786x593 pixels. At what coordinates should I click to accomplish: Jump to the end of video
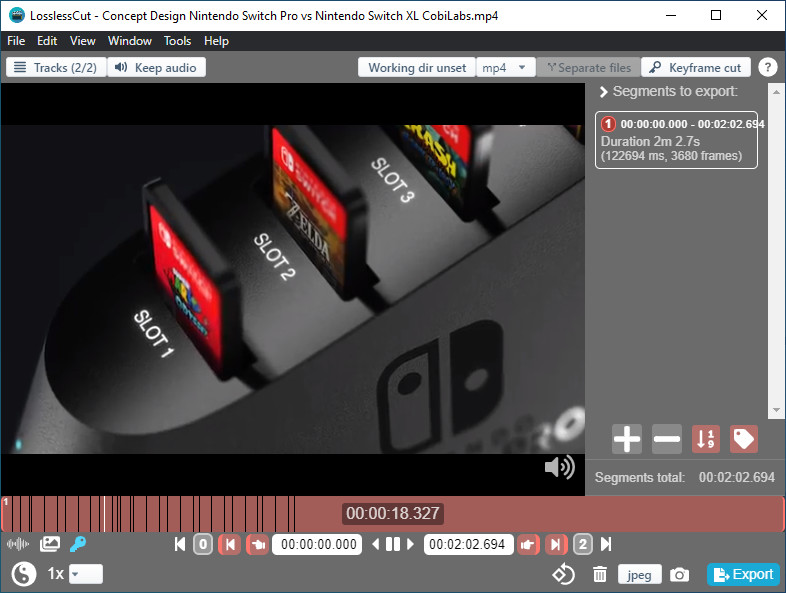pos(606,544)
